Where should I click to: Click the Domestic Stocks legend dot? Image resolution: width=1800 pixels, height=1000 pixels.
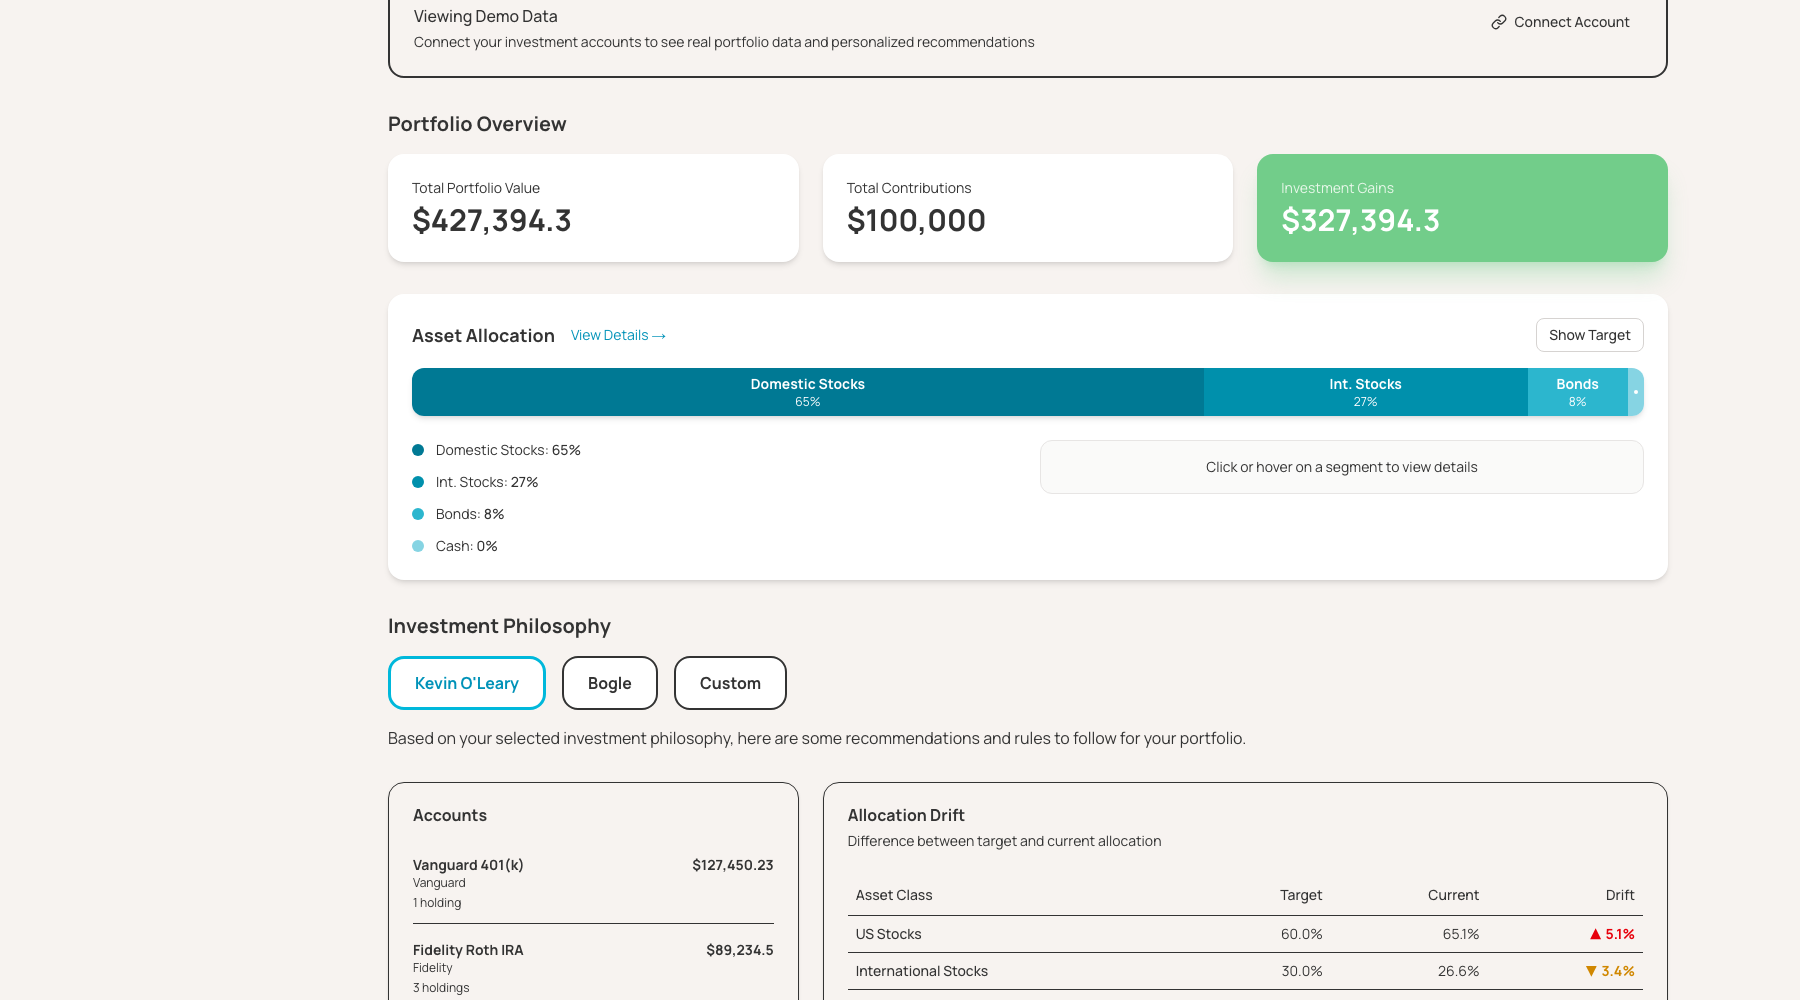(418, 450)
